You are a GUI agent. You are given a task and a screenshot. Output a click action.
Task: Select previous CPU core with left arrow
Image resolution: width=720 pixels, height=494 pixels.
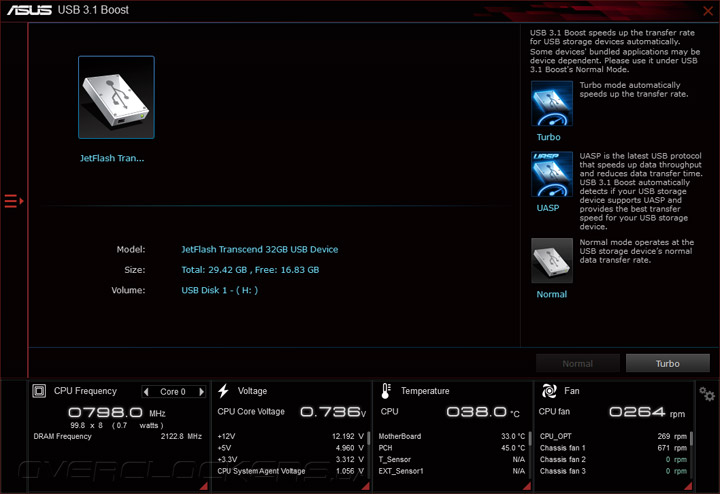click(146, 392)
